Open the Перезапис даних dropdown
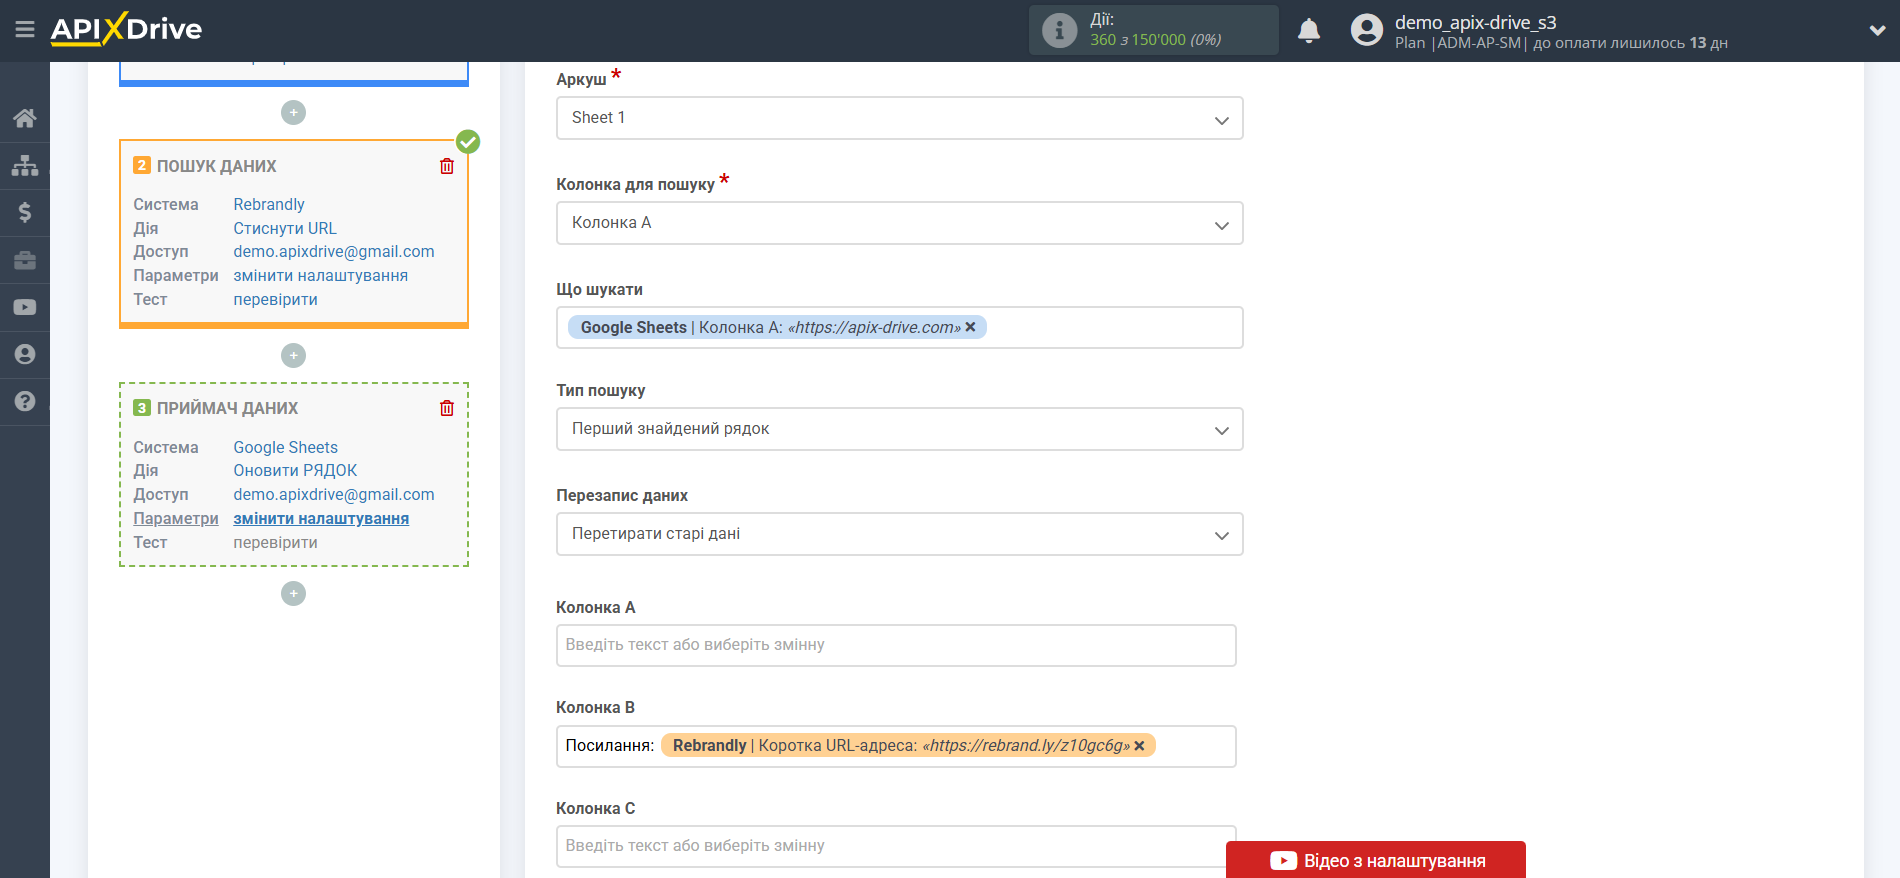 point(900,534)
